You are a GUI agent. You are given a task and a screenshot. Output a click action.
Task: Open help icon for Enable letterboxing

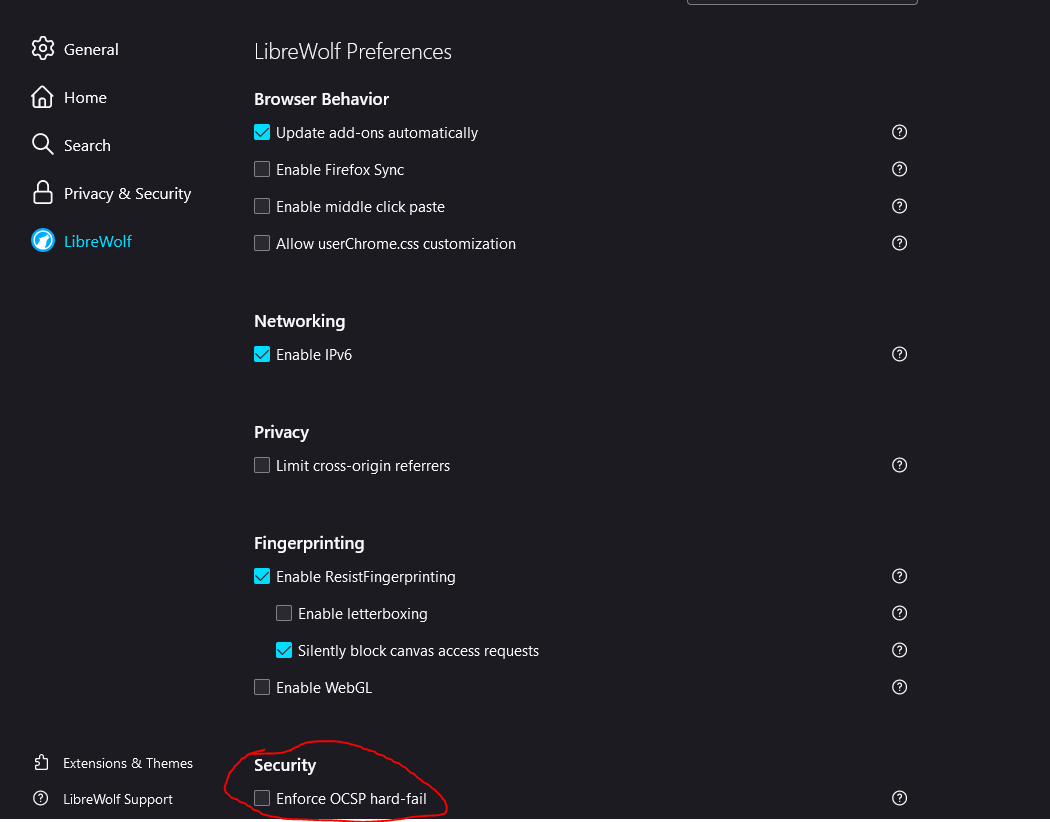pyautogui.click(x=899, y=612)
